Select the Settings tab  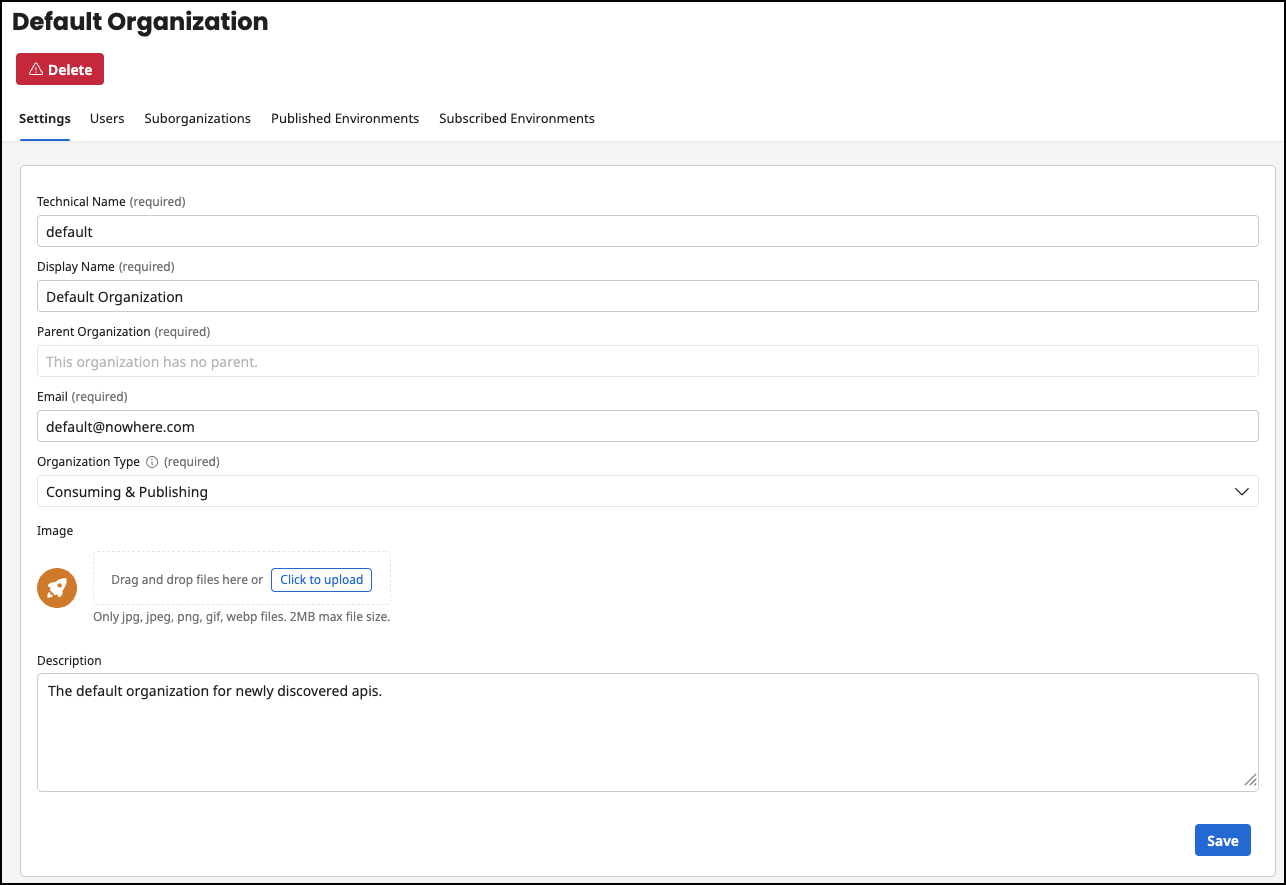coord(44,118)
